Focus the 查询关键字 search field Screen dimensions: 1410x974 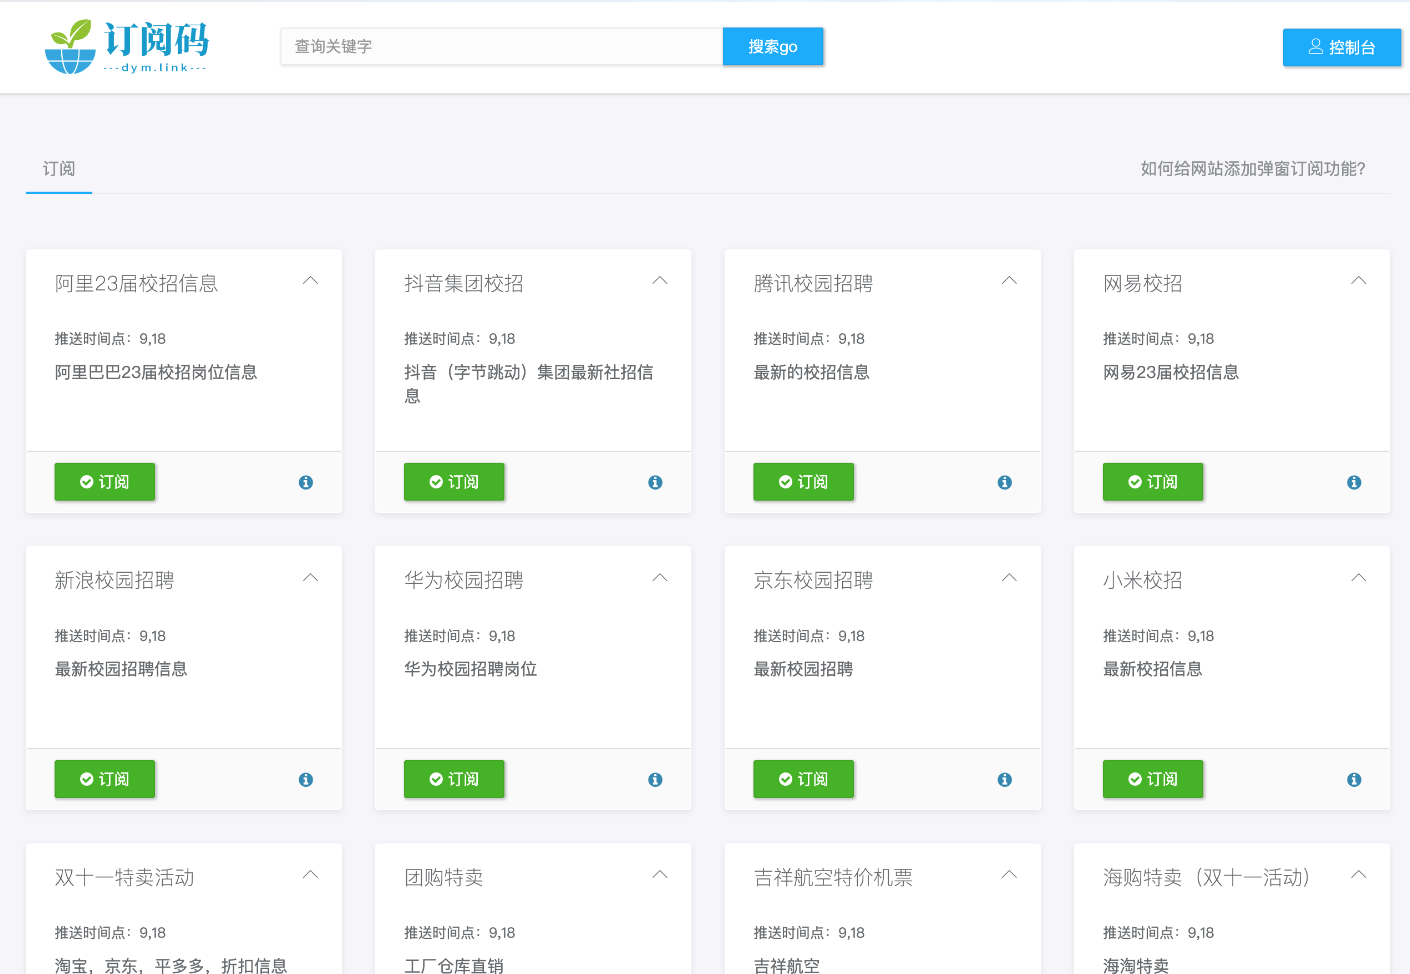pyautogui.click(x=502, y=47)
